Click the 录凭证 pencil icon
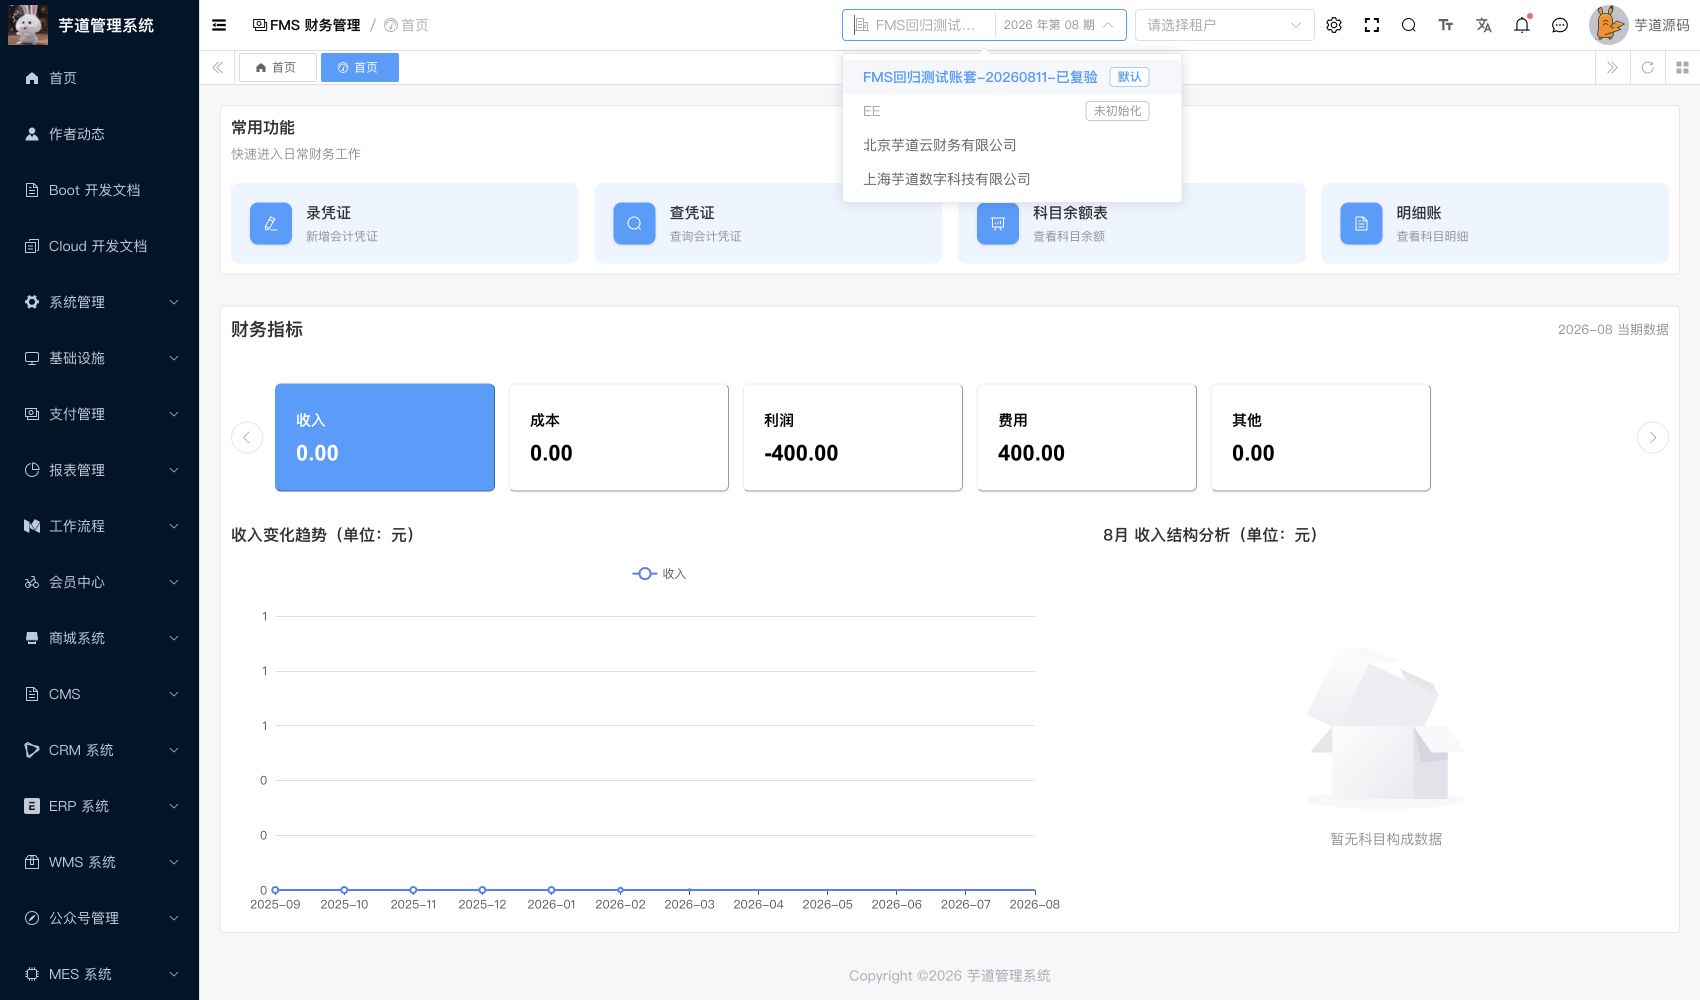The height and width of the screenshot is (1000, 1700). tap(271, 224)
